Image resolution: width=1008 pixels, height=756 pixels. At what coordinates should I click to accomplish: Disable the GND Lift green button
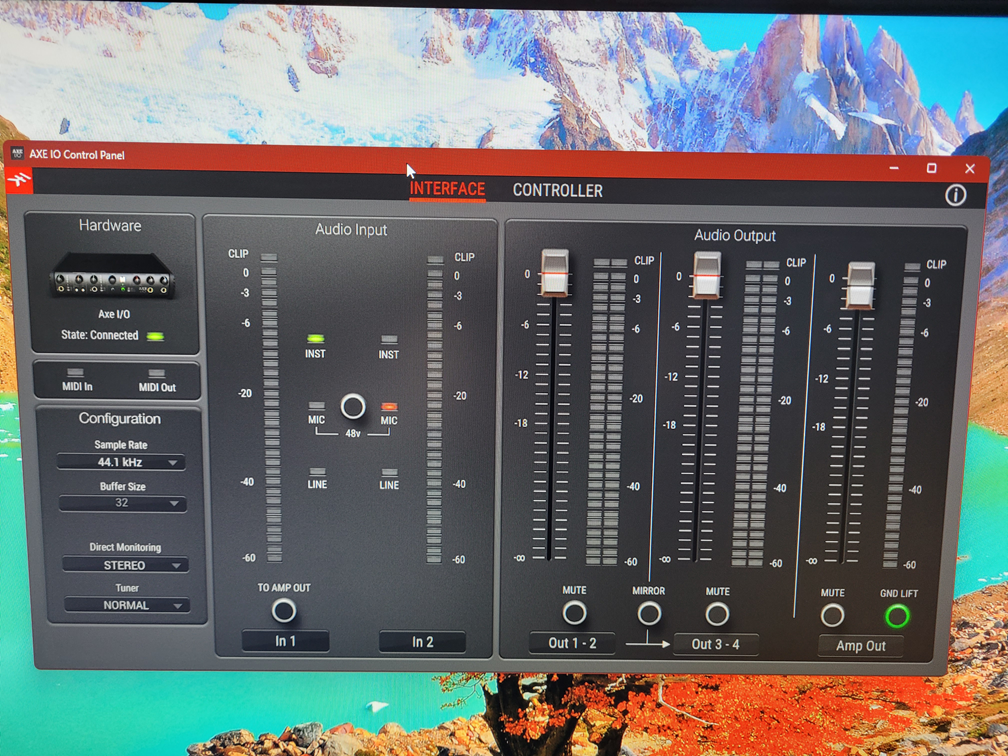[x=897, y=616]
